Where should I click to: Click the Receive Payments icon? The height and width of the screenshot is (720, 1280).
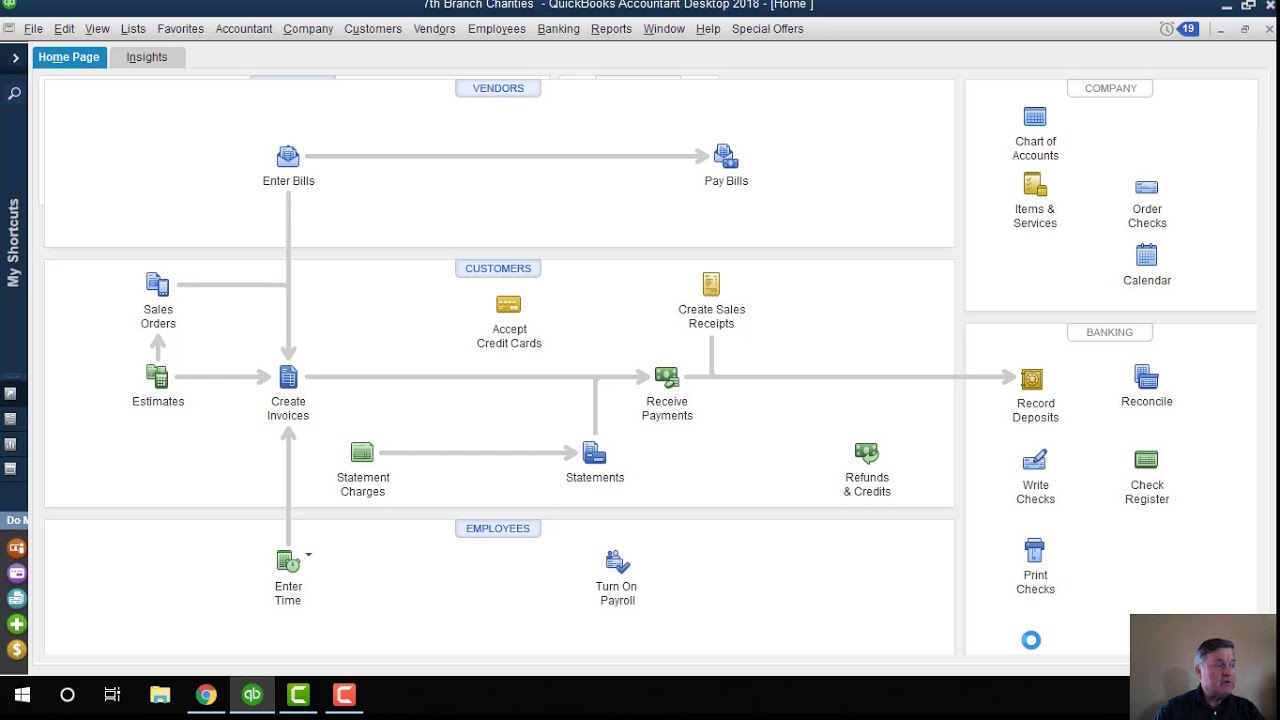(667, 377)
